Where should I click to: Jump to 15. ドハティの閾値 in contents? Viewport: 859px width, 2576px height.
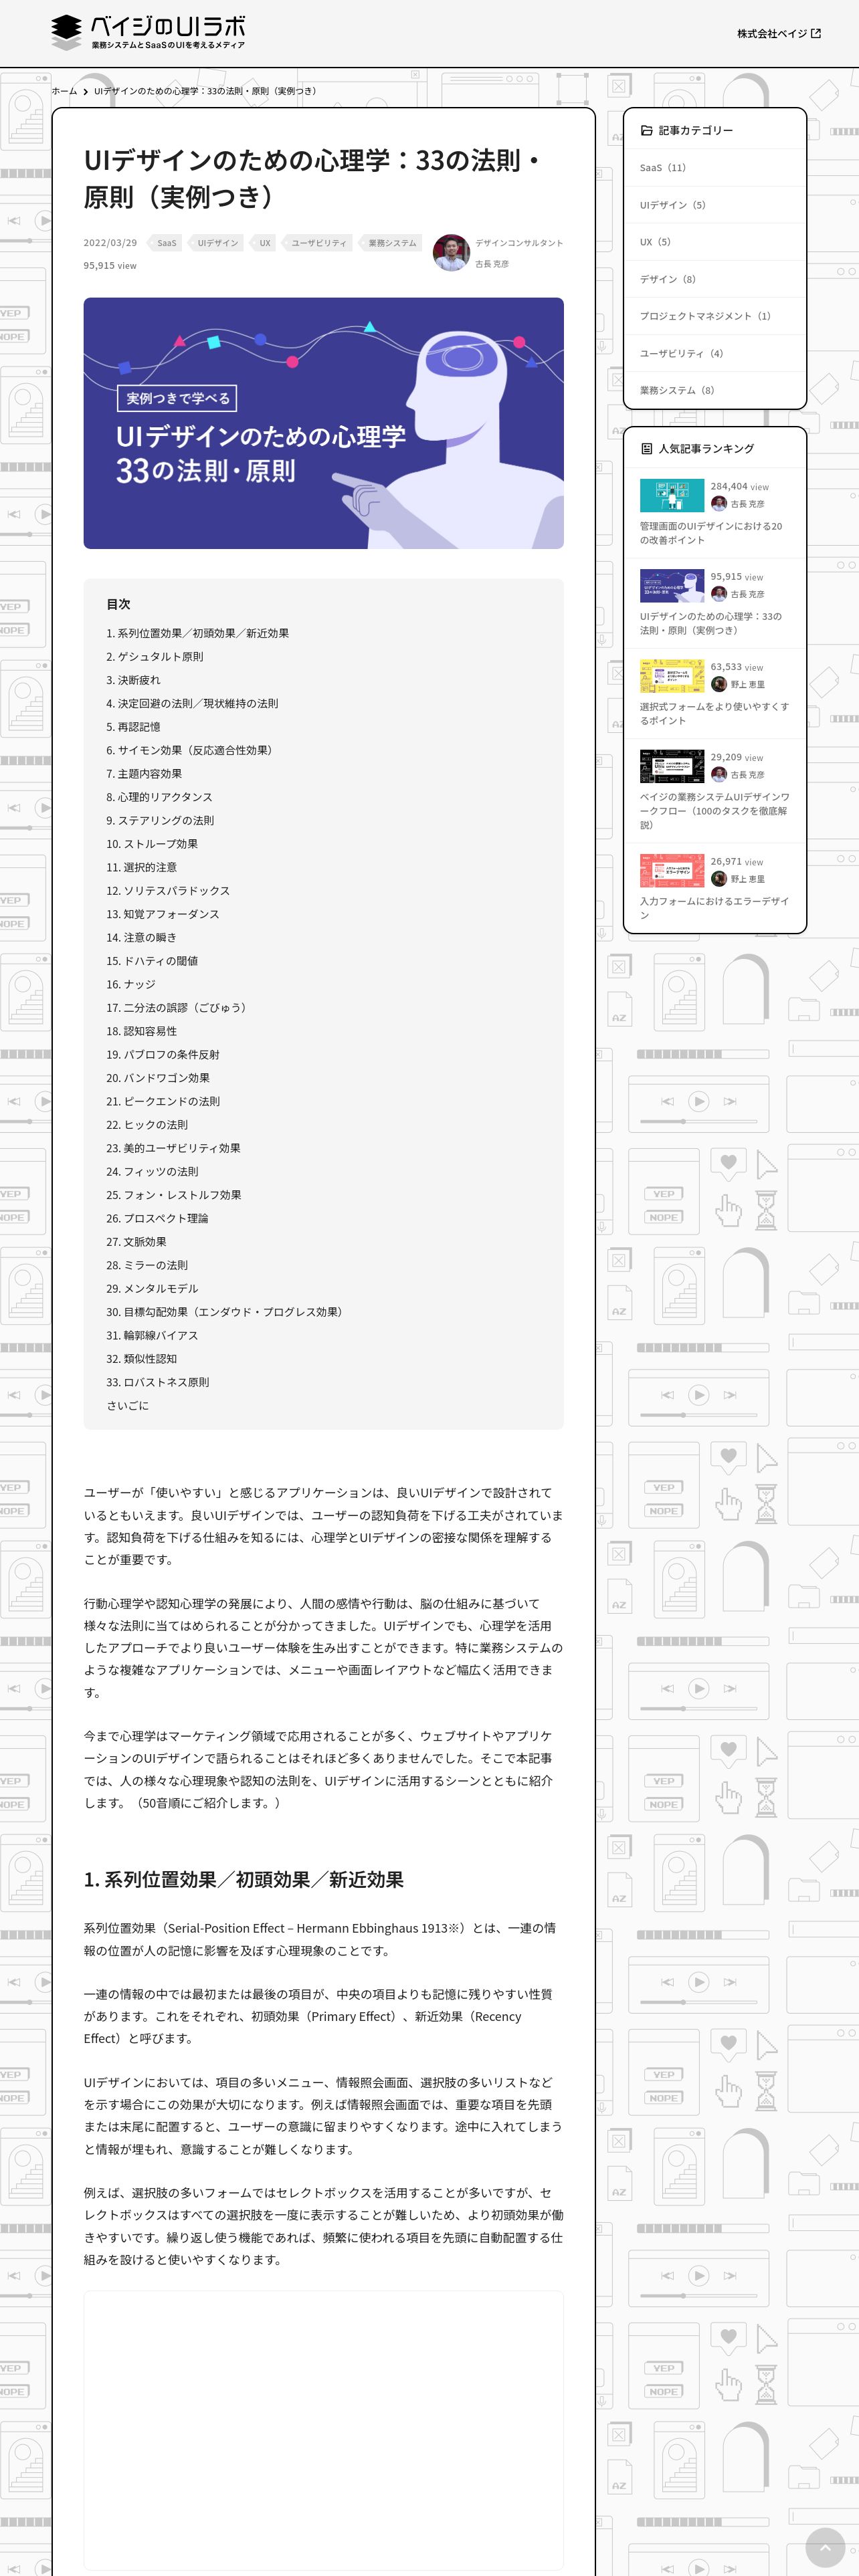pyautogui.click(x=152, y=961)
